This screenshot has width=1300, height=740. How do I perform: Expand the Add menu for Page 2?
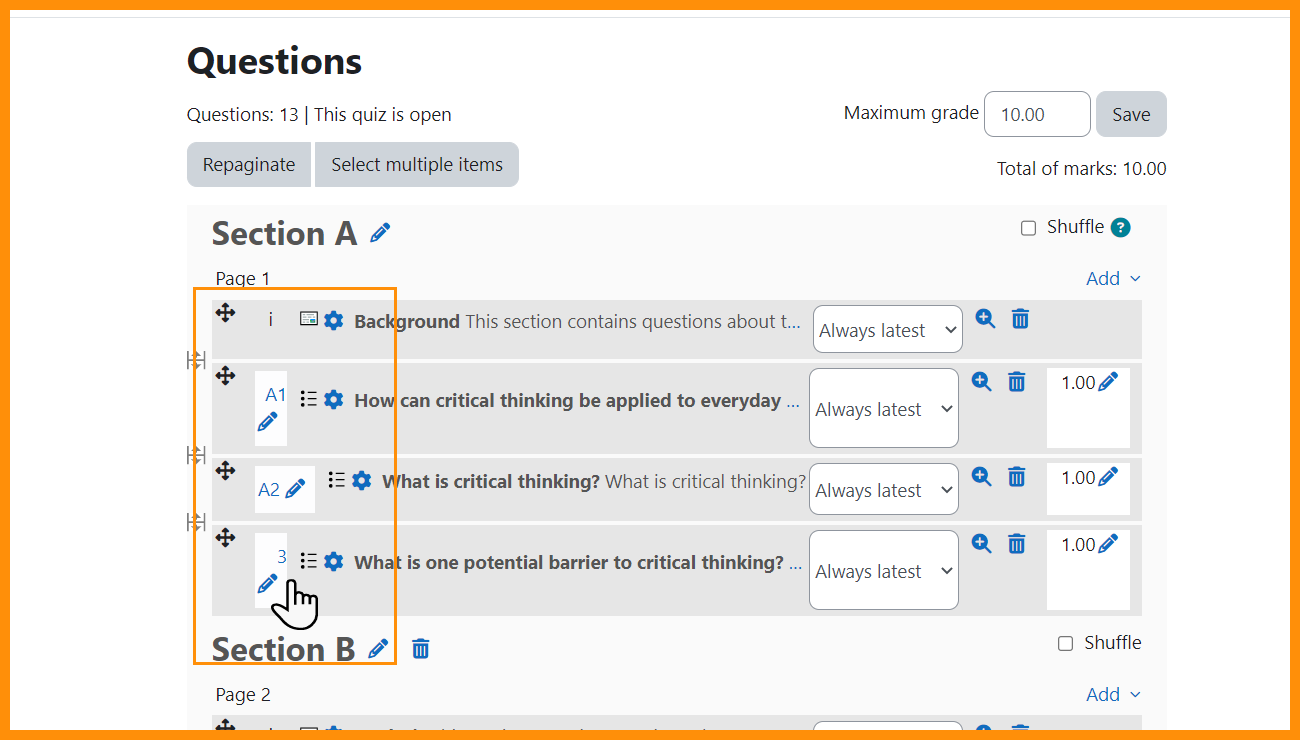[1113, 695]
